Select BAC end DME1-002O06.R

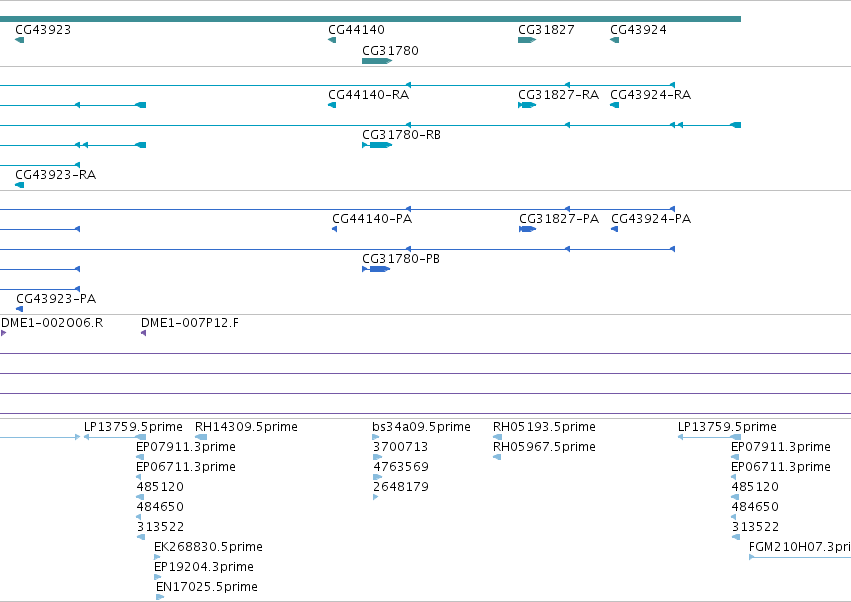(52, 323)
